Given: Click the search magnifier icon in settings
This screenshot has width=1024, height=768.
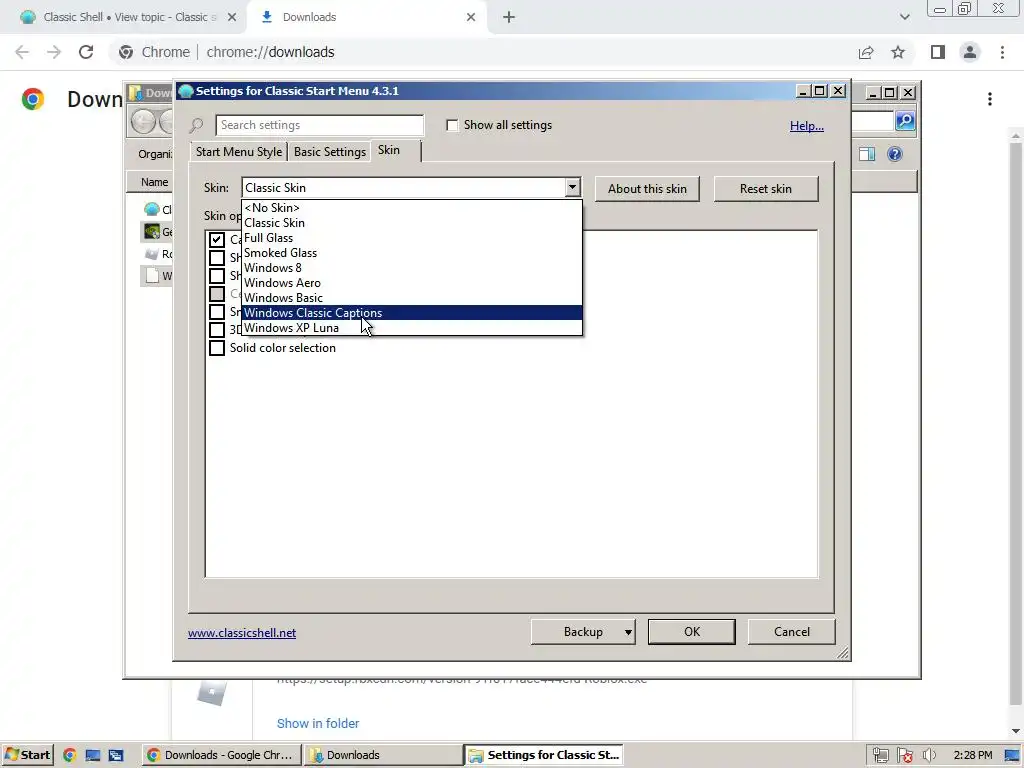Looking at the screenshot, I should tap(197, 125).
